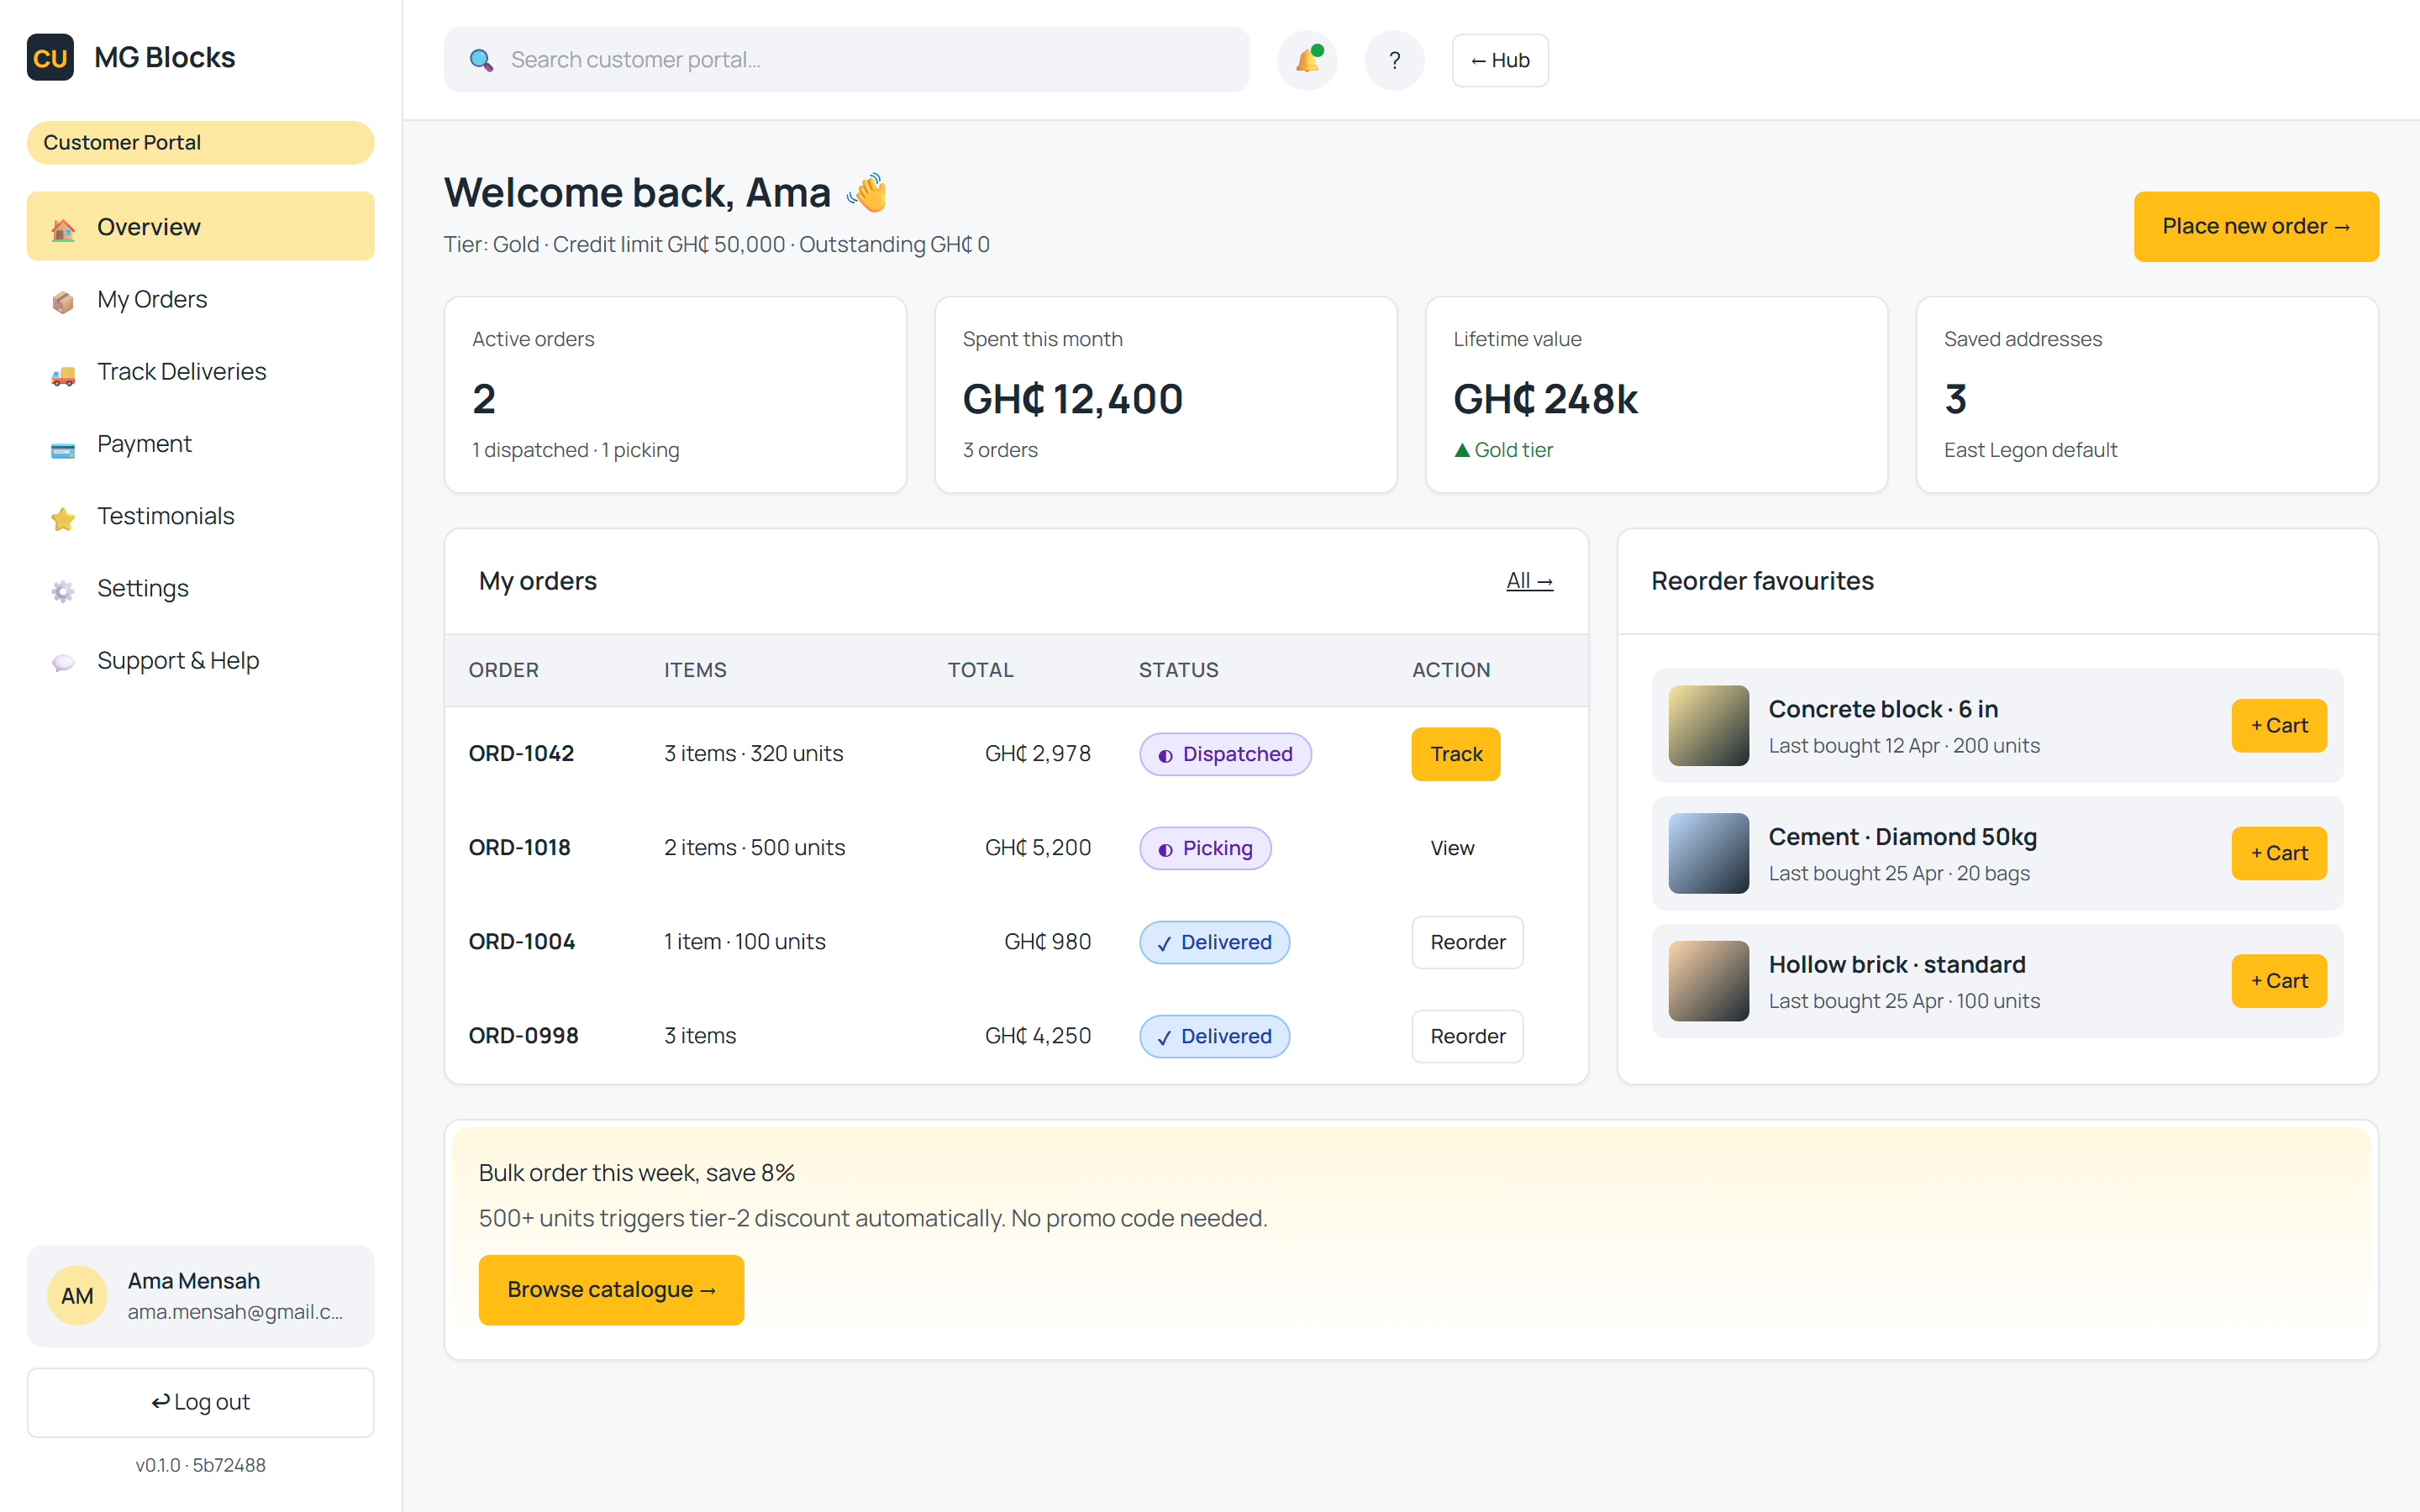This screenshot has width=2420, height=1512.
Task: Click '2 items · 500 units' cell
Action: pos(755,847)
